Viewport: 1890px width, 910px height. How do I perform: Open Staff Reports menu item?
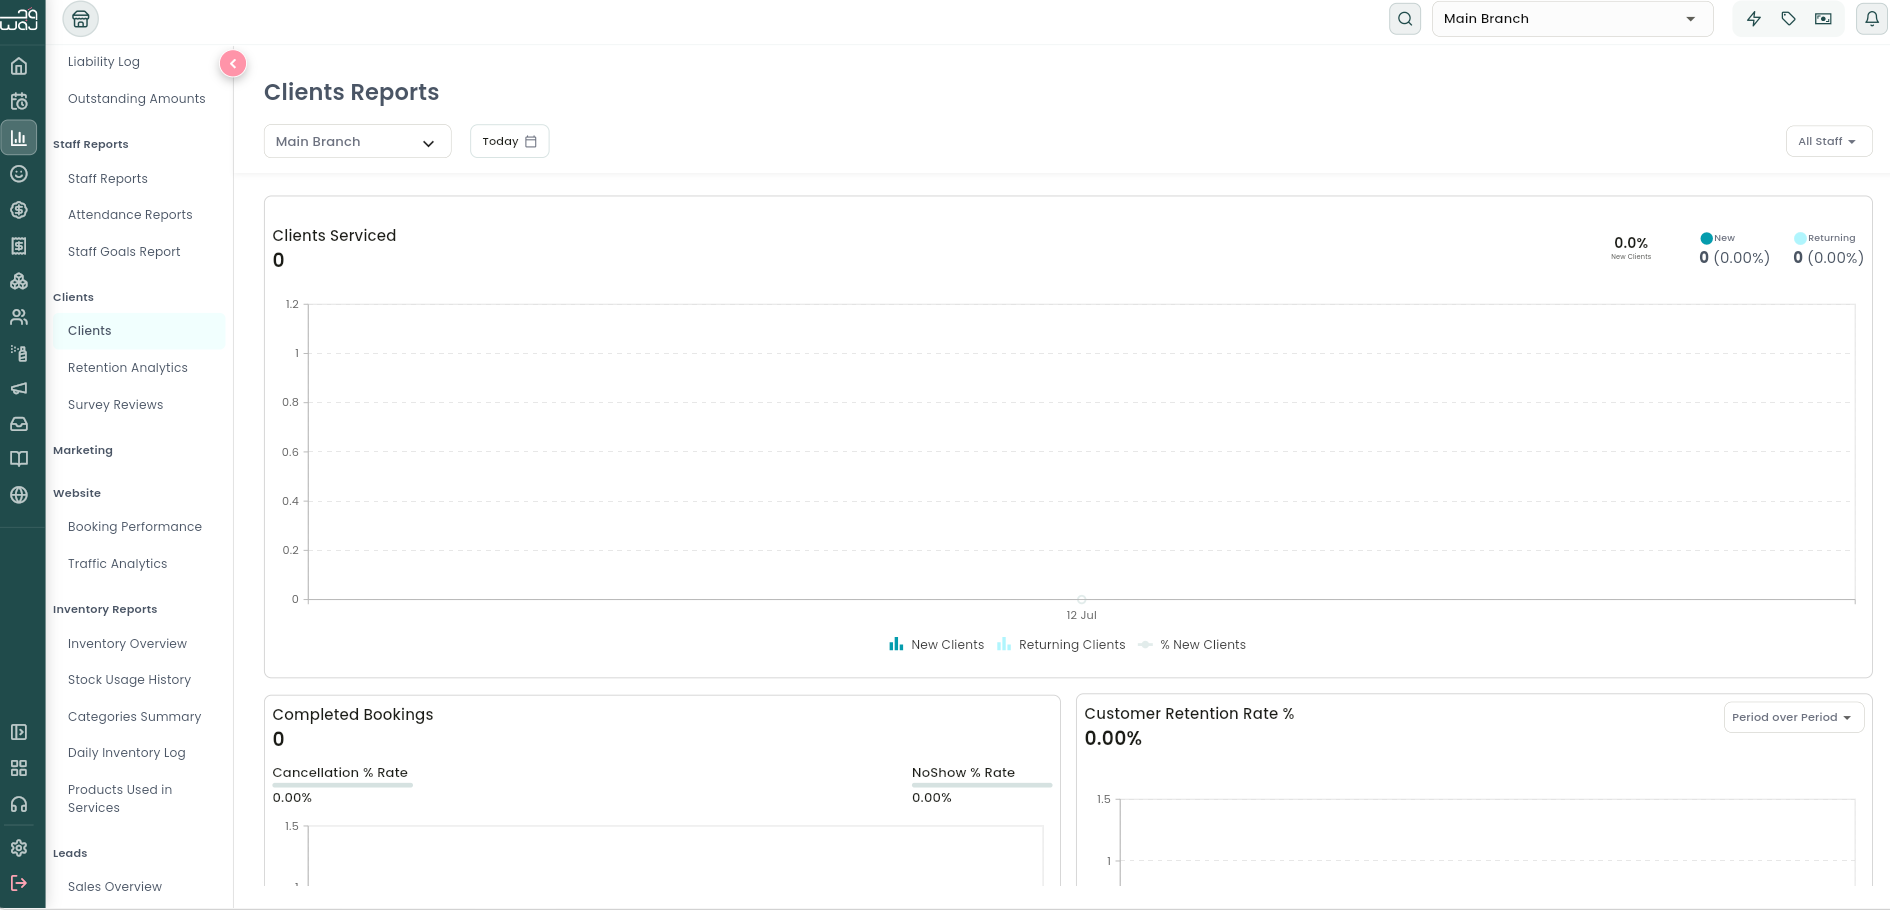108,179
